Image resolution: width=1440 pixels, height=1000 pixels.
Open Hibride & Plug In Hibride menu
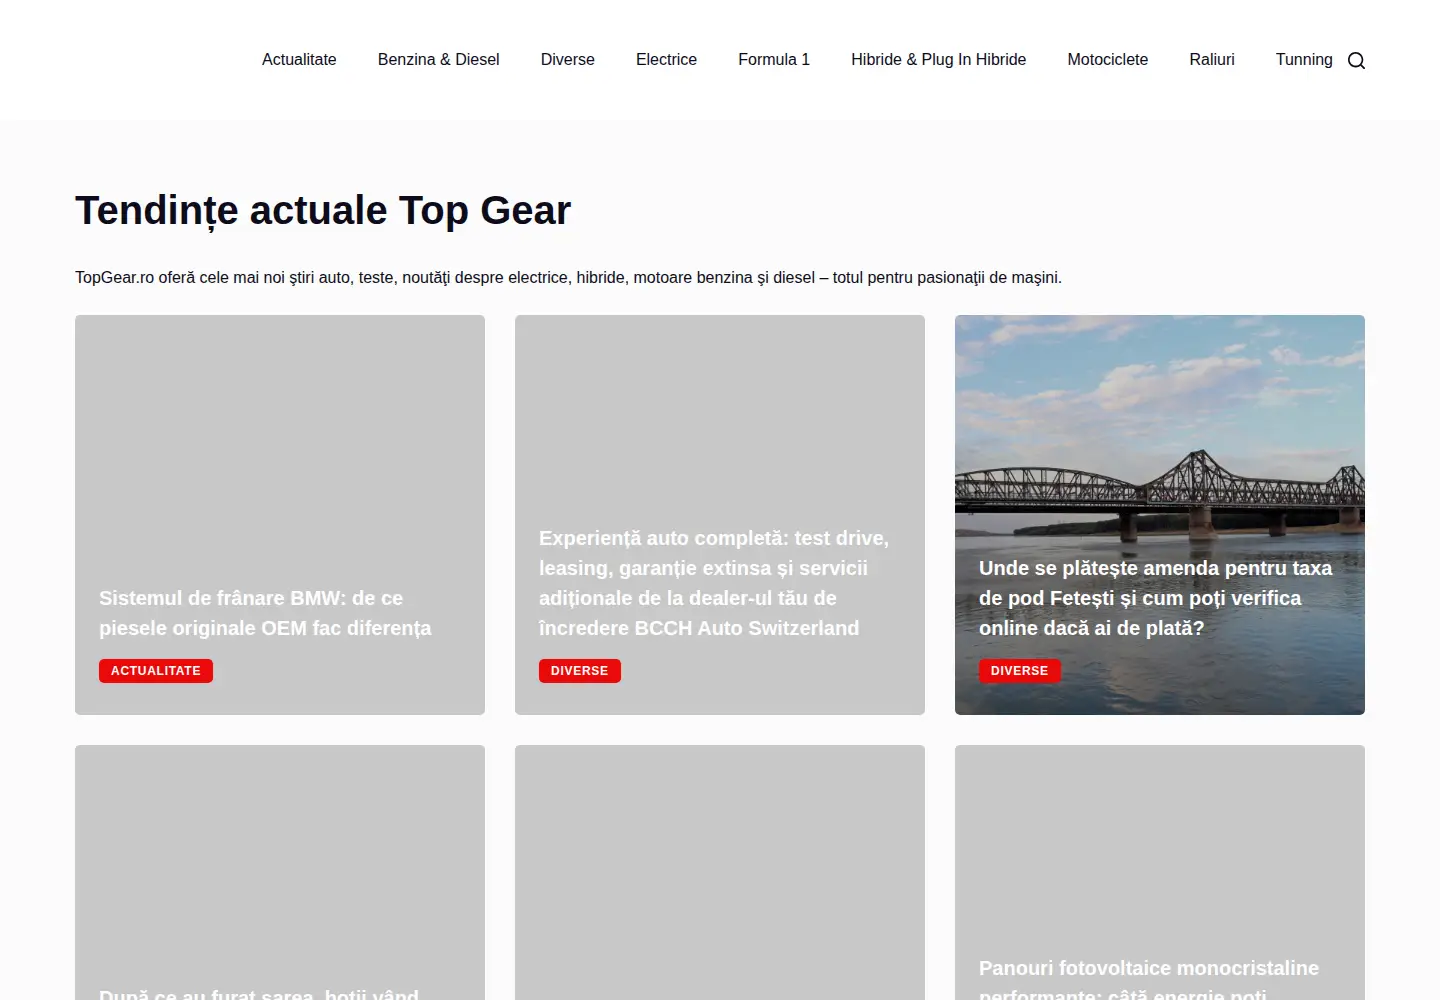point(939,60)
